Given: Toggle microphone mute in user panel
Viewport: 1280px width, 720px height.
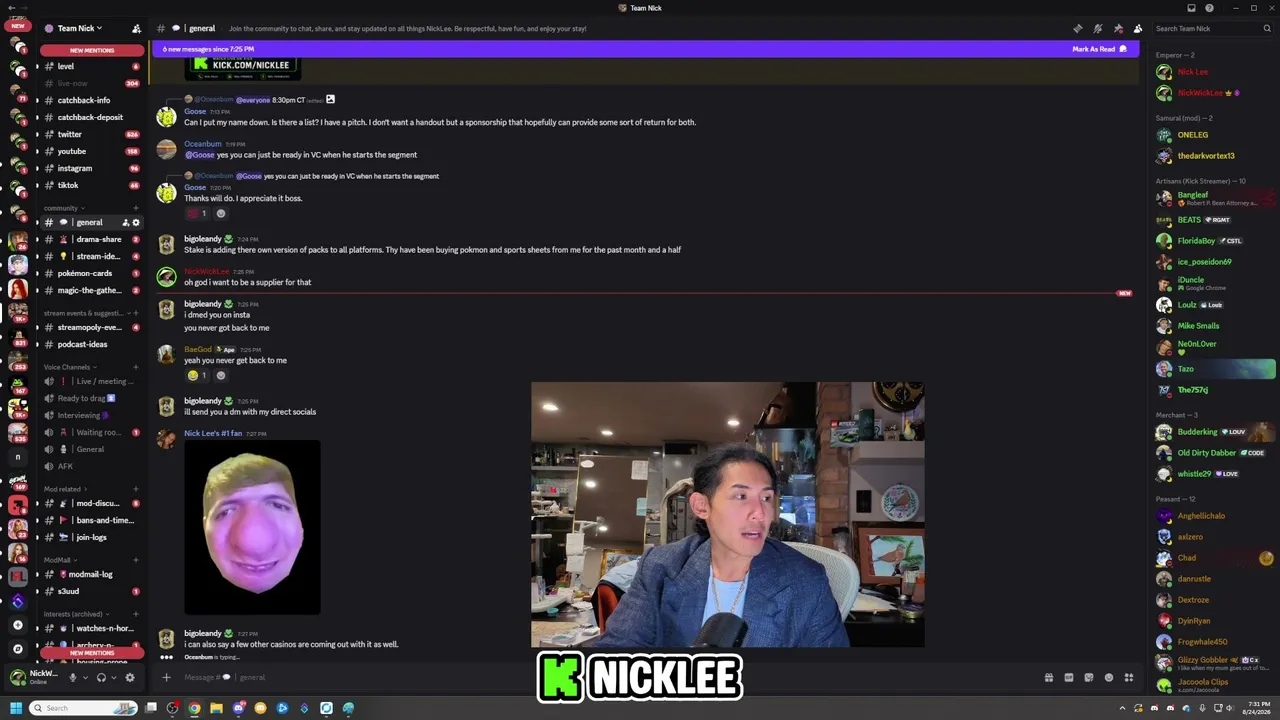Looking at the screenshot, I should 72,677.
